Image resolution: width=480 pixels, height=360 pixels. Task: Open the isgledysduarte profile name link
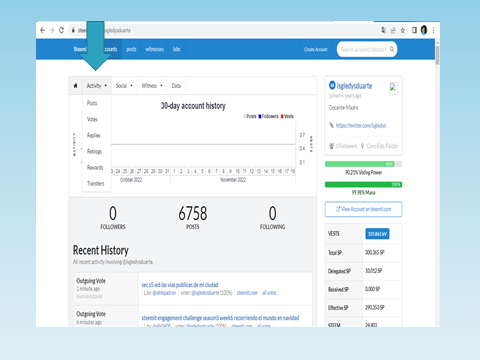354,86
